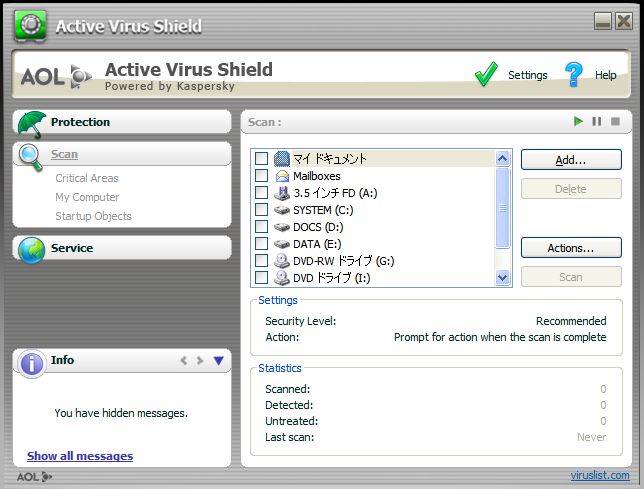644x489 pixels.
Task: Select Critical Areas scan task
Action: [87, 178]
